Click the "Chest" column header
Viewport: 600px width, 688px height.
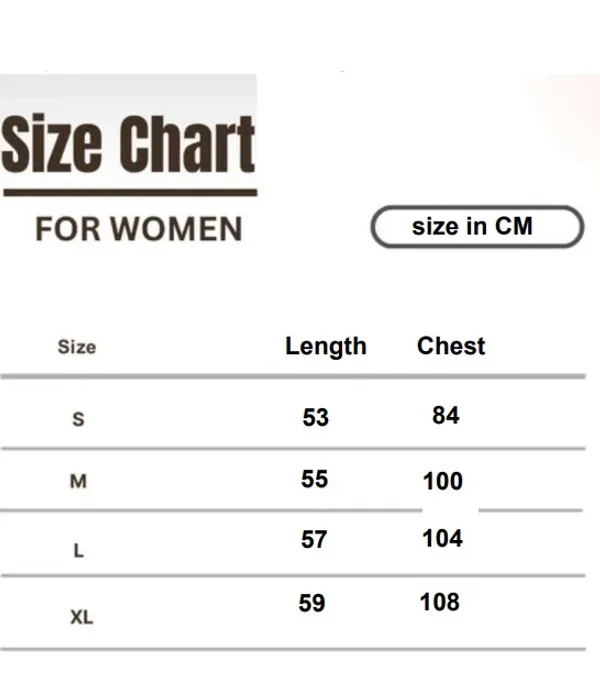click(x=451, y=346)
